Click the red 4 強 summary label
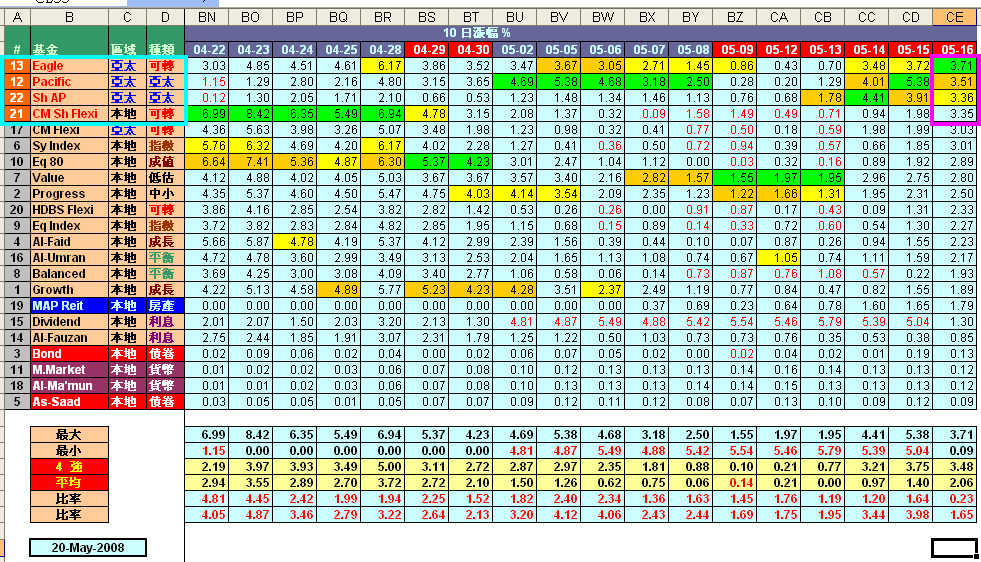 pyautogui.click(x=69, y=466)
